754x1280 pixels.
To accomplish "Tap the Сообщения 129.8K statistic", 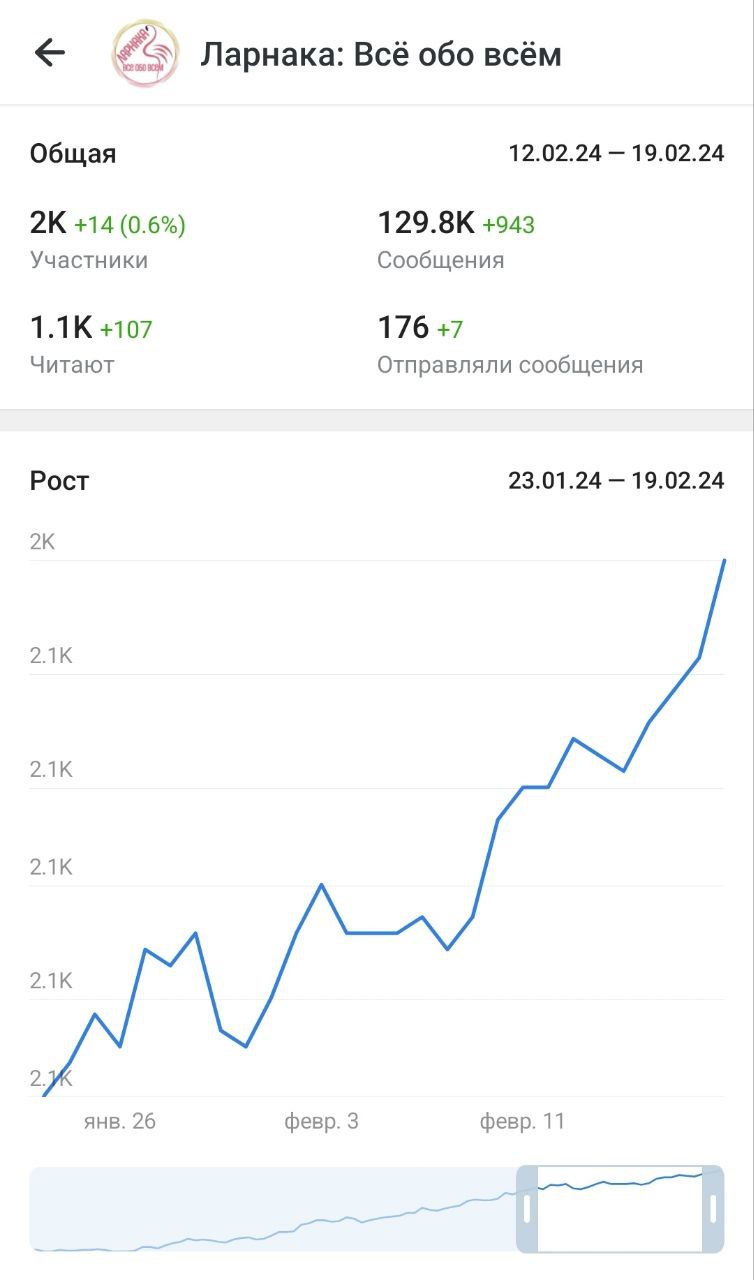I will pyautogui.click(x=440, y=240).
